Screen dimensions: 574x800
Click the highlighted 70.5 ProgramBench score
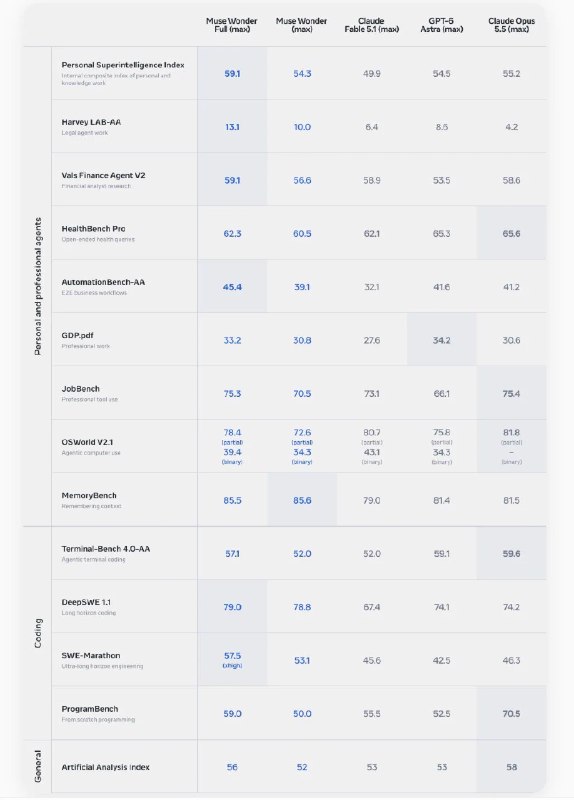[x=511, y=713]
